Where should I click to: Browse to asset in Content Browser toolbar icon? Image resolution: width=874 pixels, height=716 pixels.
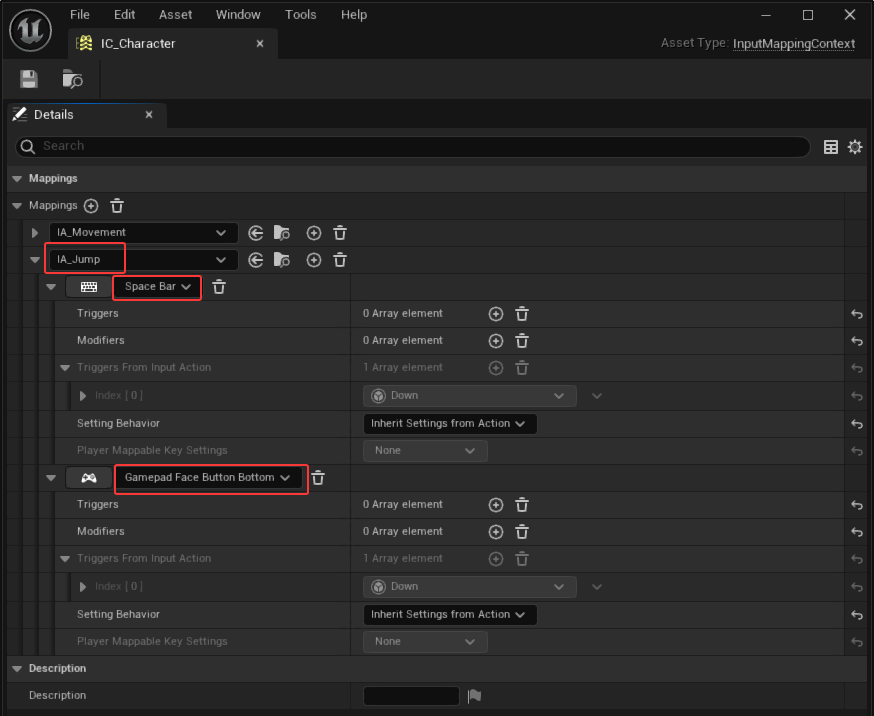pyautogui.click(x=72, y=79)
